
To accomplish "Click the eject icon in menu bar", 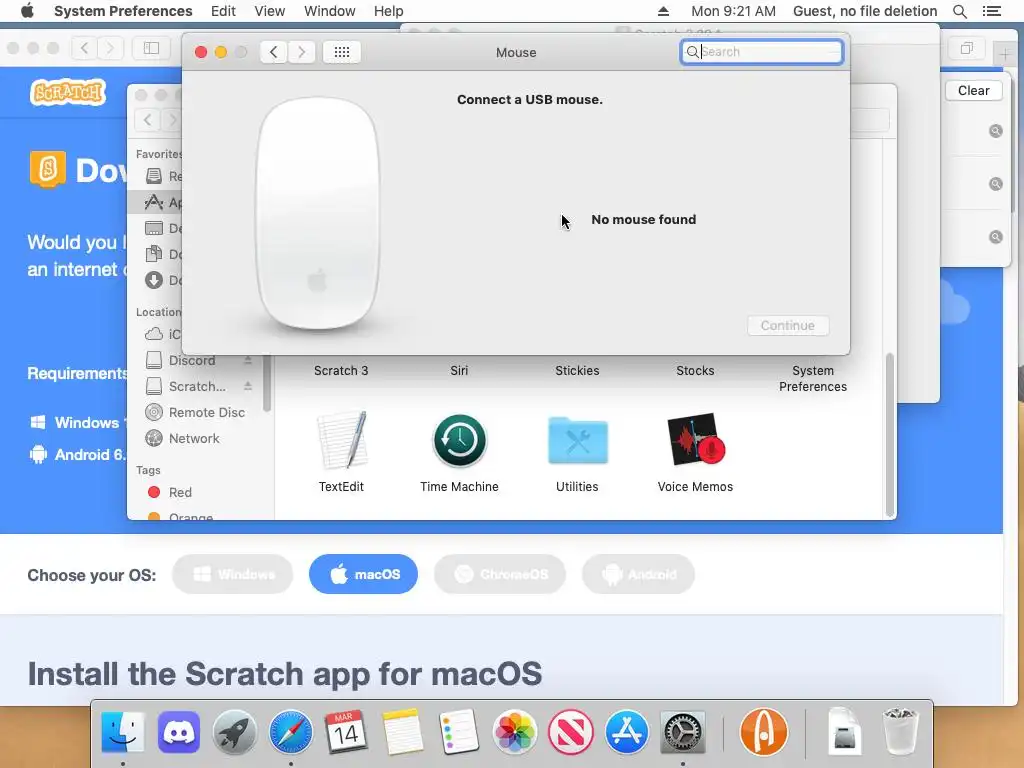I will point(663,11).
